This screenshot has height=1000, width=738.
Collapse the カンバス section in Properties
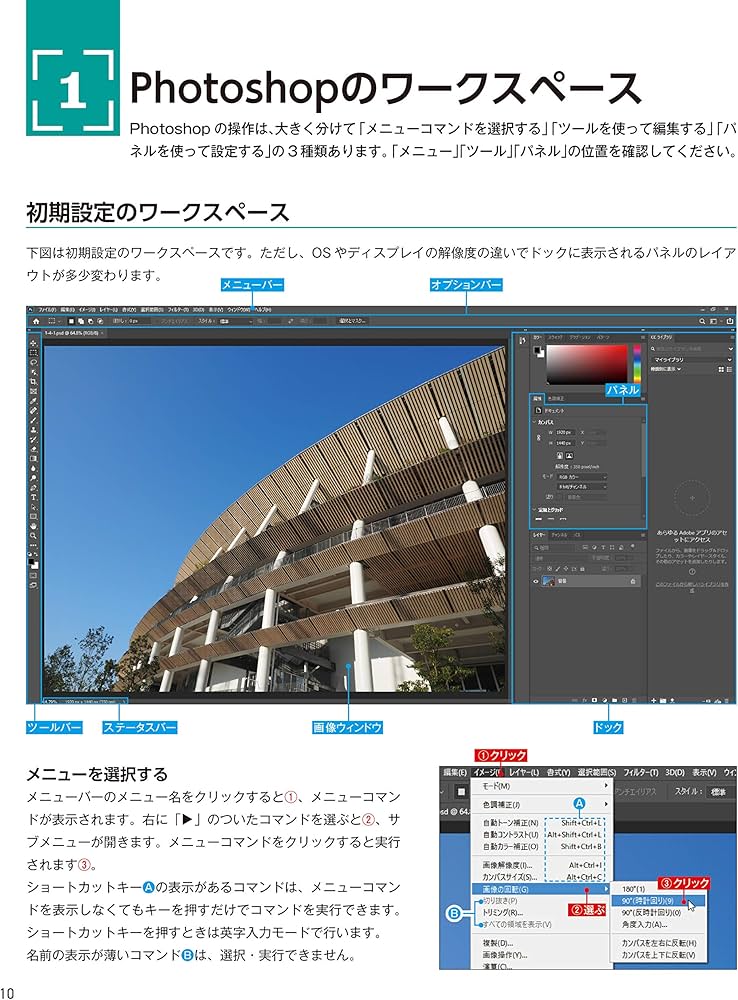(535, 422)
